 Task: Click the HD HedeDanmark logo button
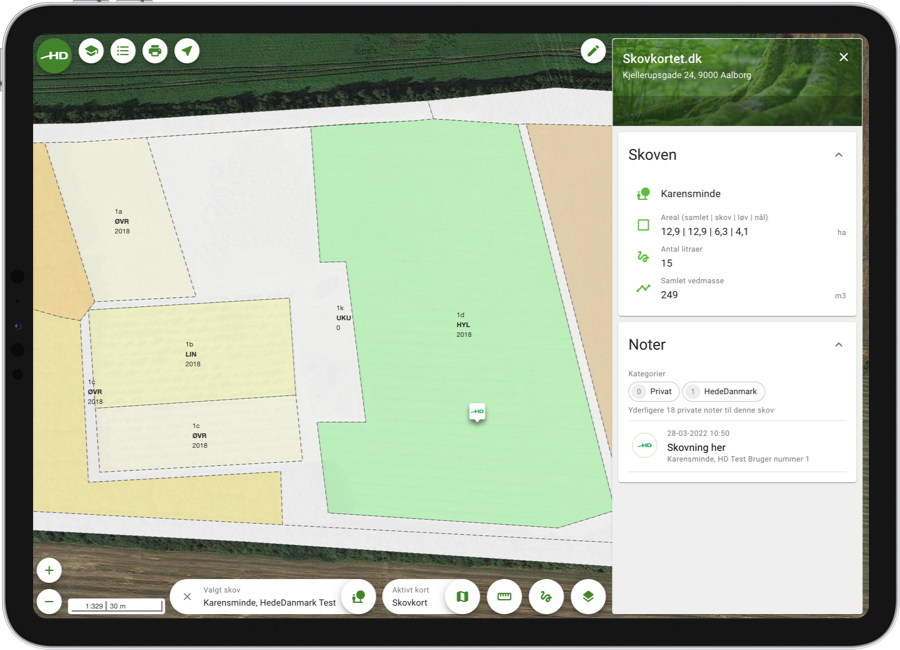55,55
